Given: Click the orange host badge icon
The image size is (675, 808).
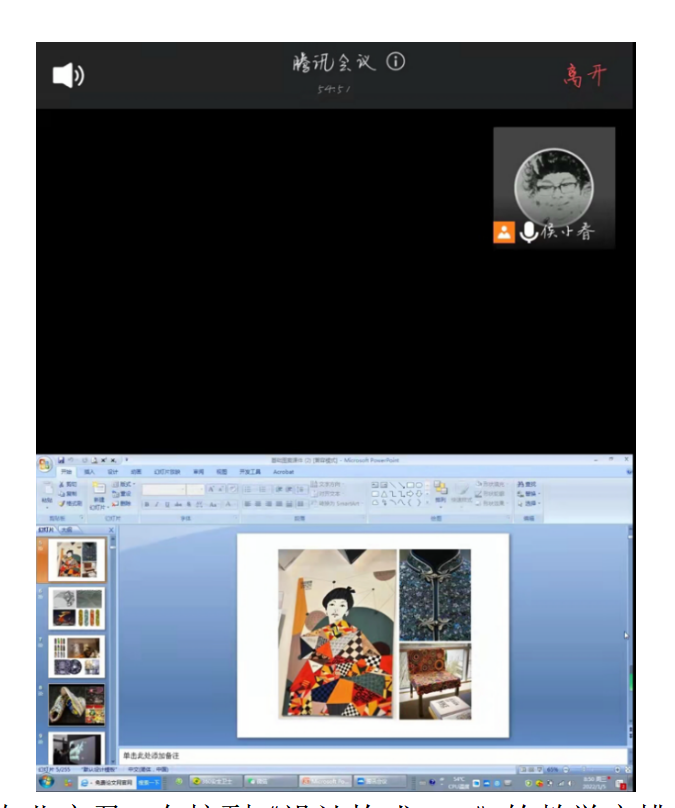Looking at the screenshot, I should (504, 233).
